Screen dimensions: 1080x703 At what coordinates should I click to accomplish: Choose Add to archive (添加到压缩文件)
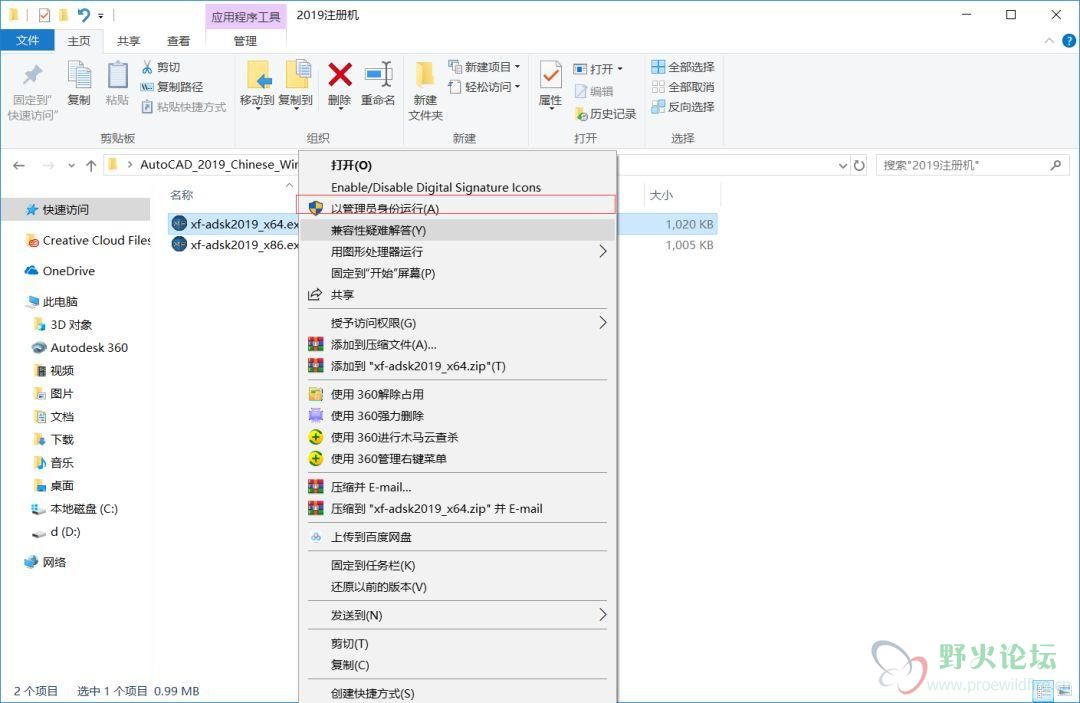(x=457, y=344)
